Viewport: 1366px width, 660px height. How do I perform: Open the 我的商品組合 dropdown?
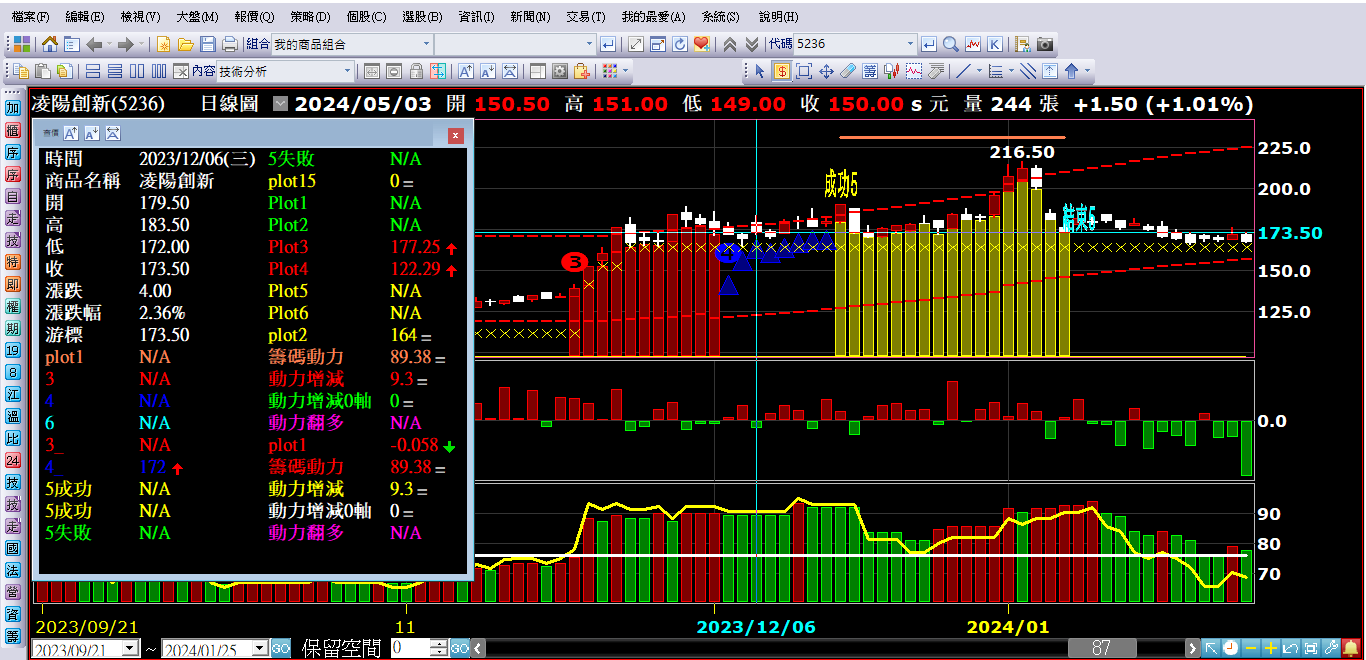tap(426, 44)
